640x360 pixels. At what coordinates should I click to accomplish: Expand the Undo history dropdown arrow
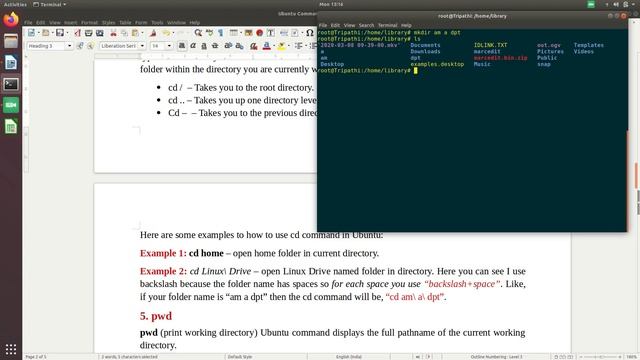[172, 33]
